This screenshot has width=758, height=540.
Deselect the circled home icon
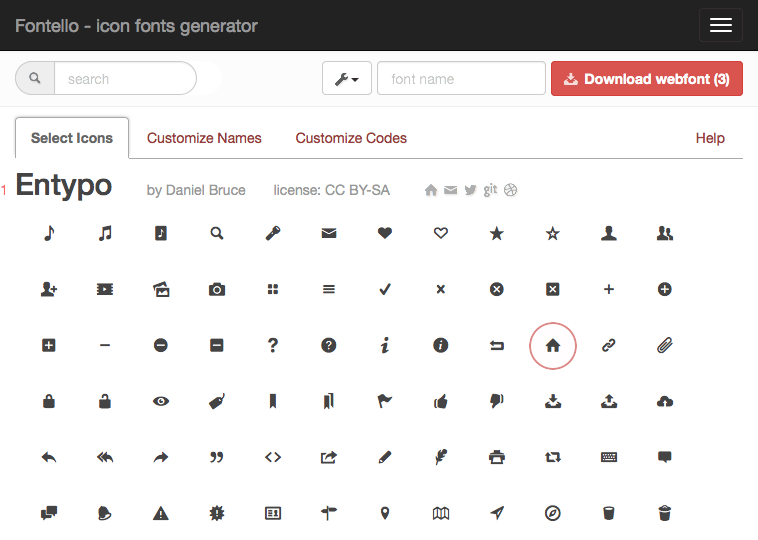553,346
